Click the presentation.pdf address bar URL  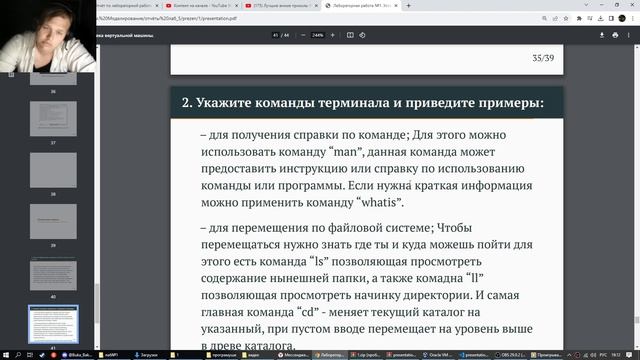pyautogui.click(x=167, y=18)
